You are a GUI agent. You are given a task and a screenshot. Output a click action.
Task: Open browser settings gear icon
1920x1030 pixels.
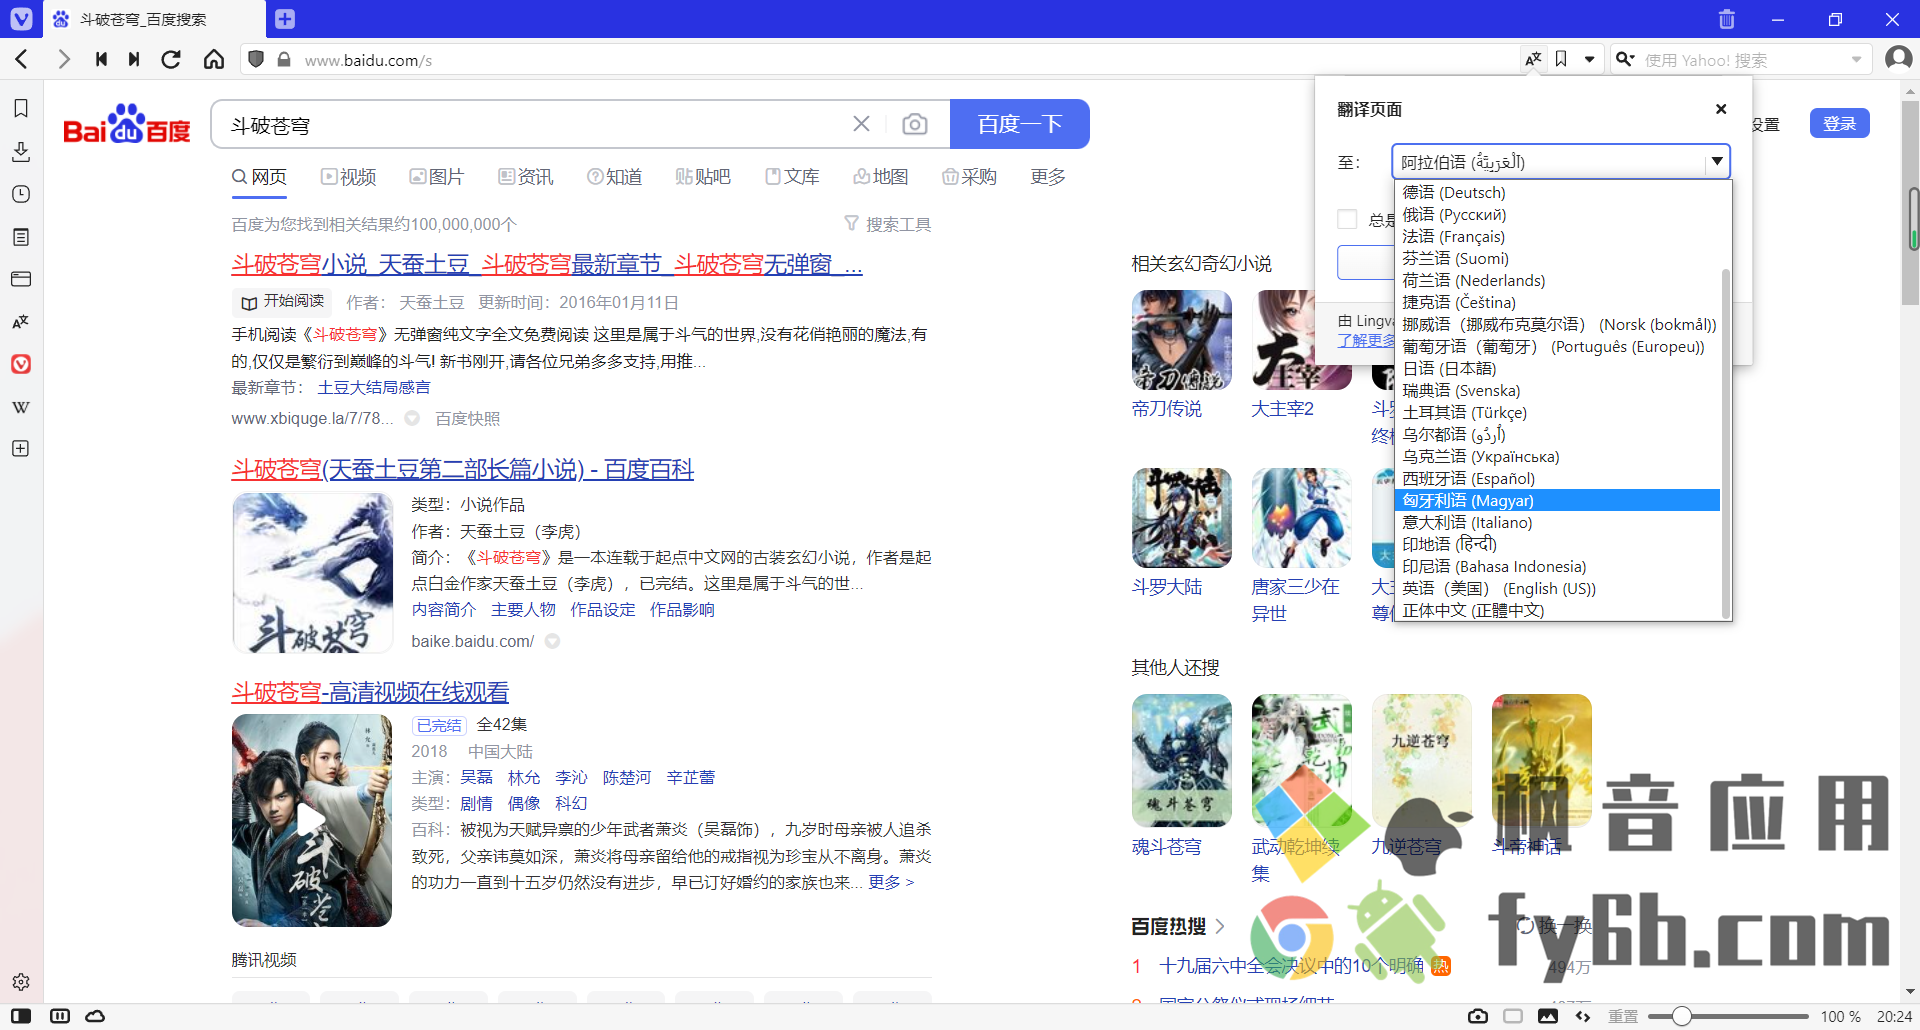[21, 982]
